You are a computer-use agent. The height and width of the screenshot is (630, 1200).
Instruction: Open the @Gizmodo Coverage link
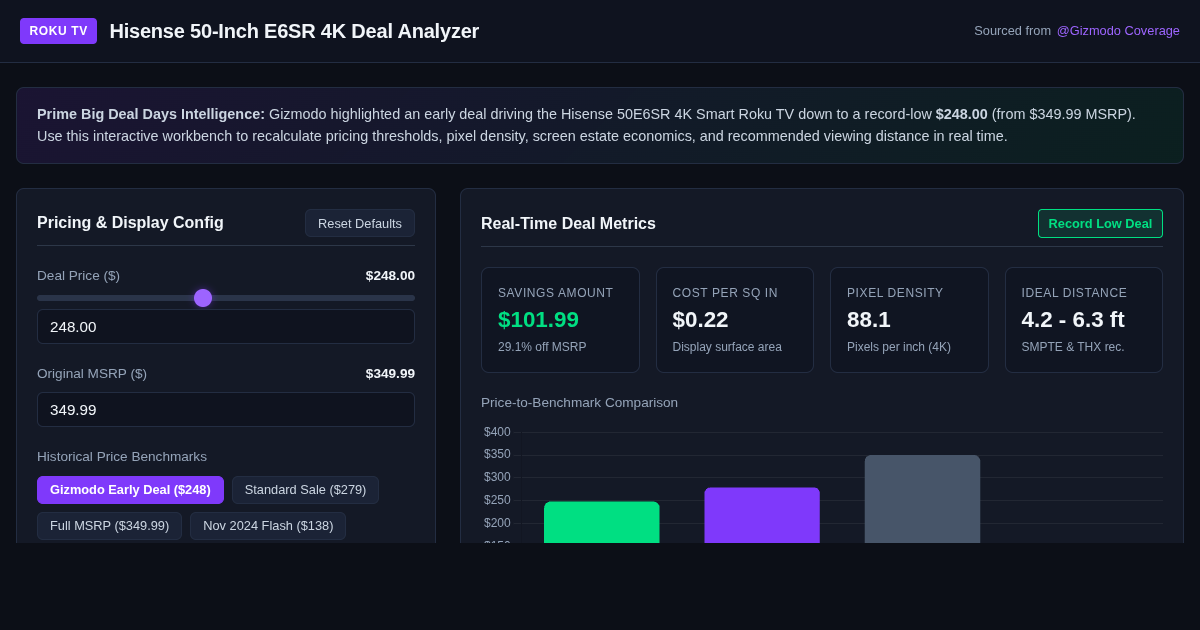1118,31
